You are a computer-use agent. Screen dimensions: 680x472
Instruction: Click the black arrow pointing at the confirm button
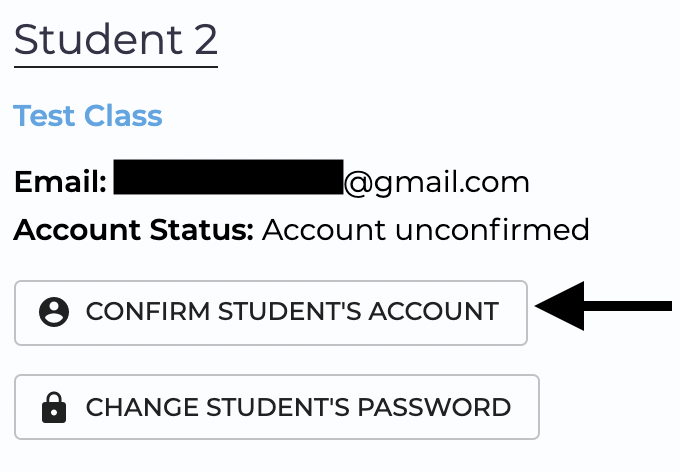point(603,306)
